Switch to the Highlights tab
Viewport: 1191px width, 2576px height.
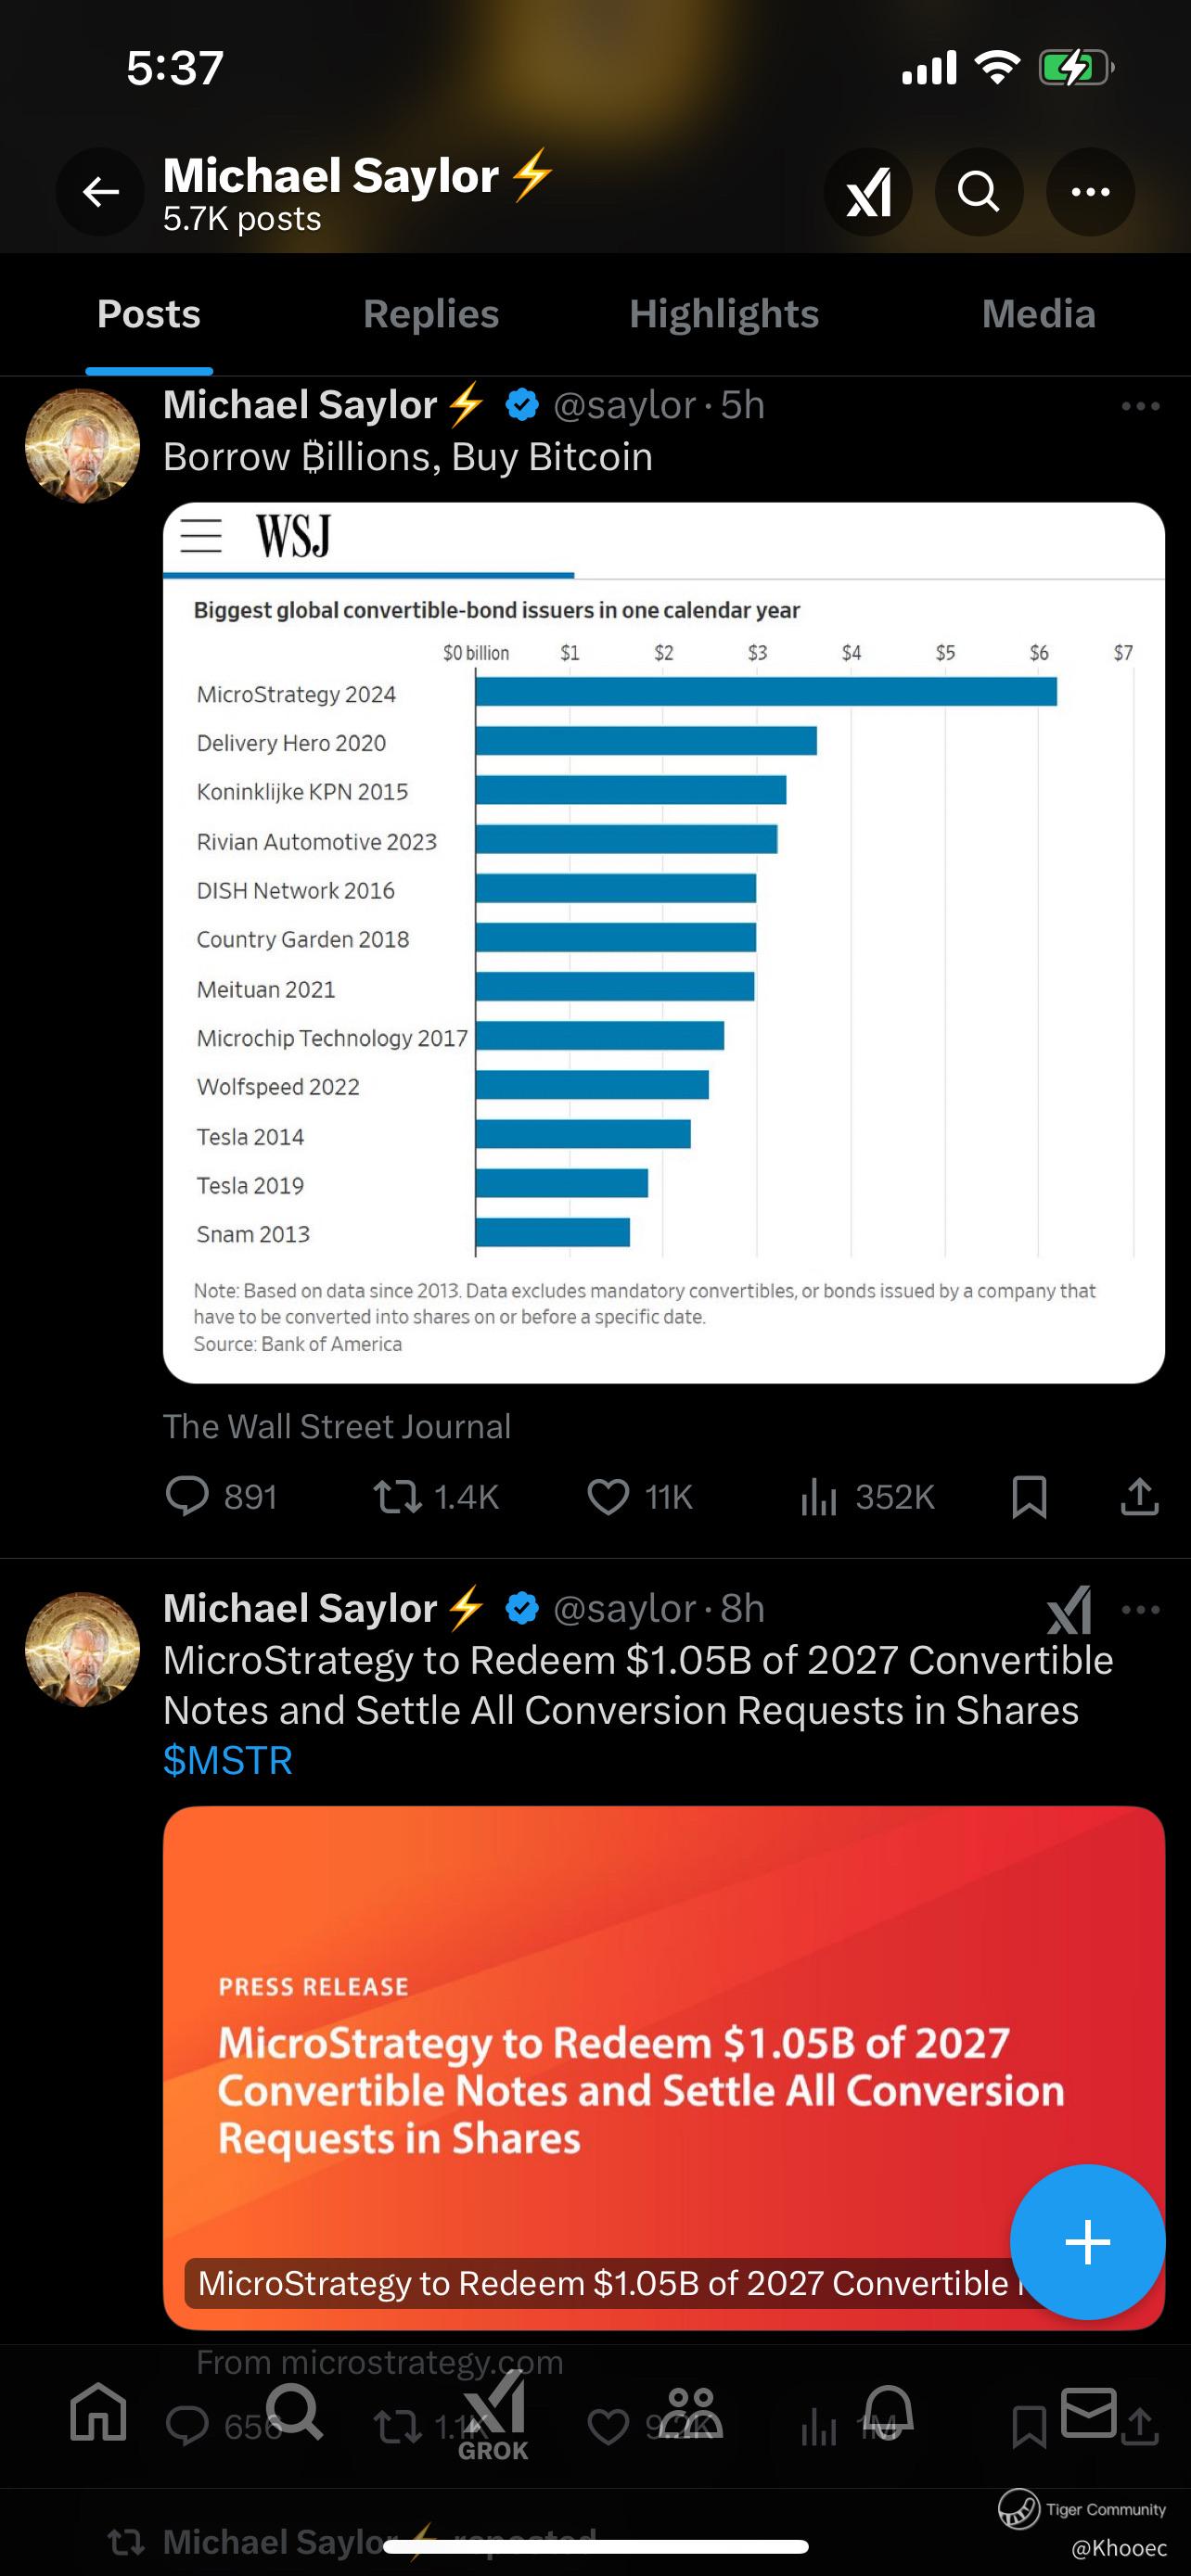coord(724,314)
